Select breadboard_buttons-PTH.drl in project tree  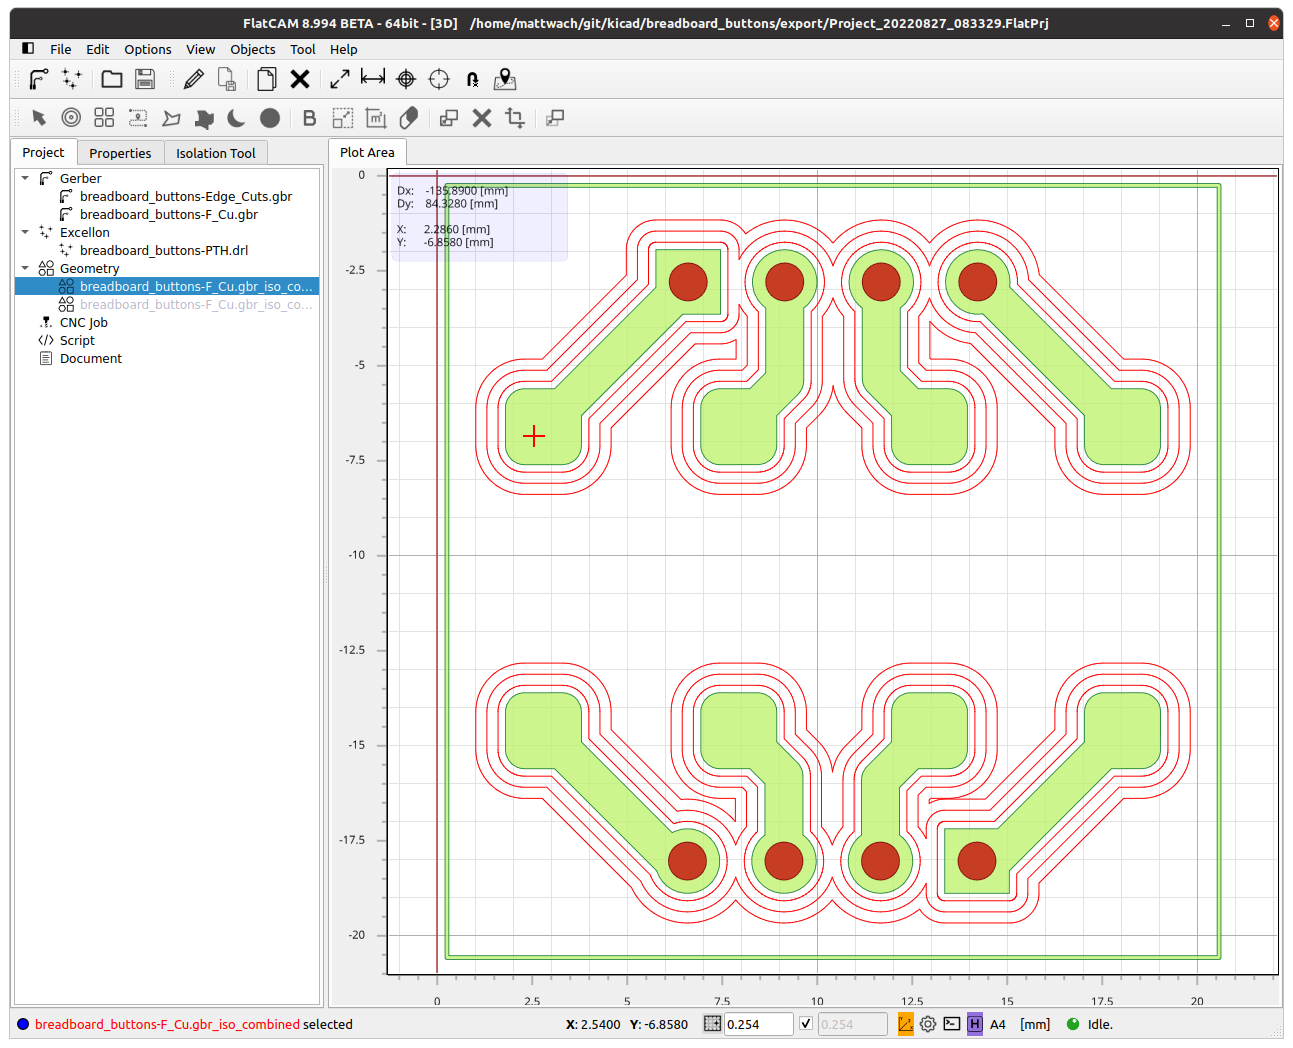point(163,250)
